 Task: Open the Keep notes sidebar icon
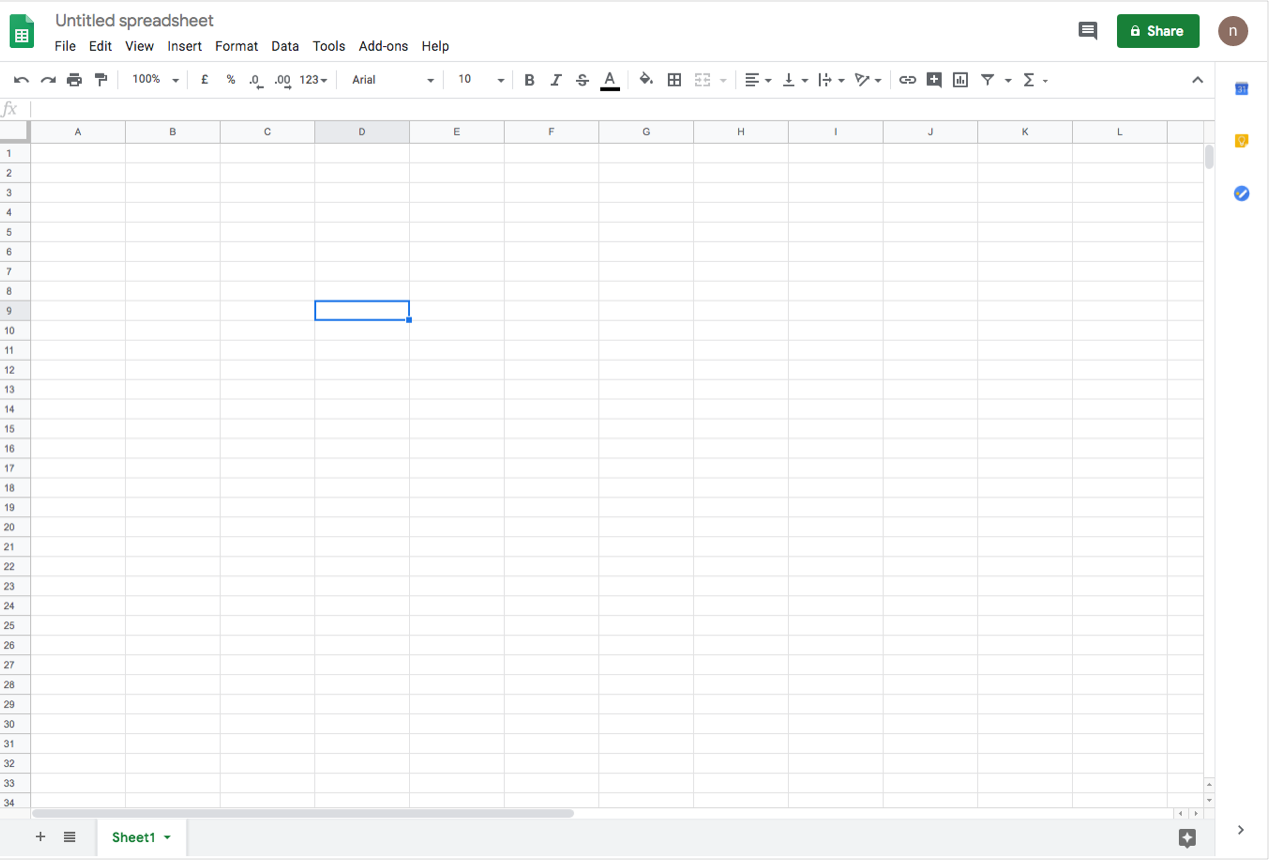(1241, 141)
